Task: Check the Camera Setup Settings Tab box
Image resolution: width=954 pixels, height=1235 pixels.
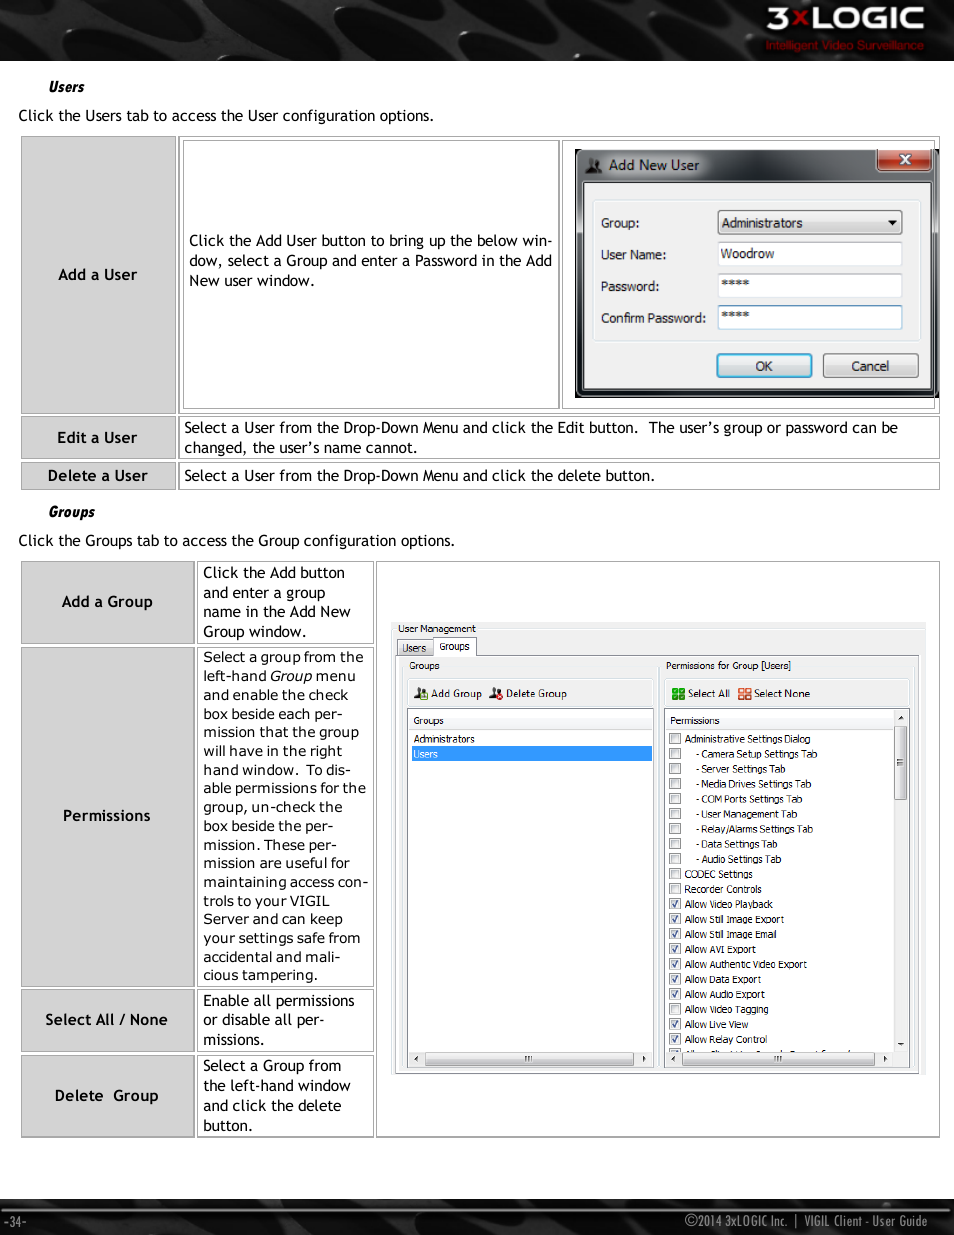Action: point(675,754)
